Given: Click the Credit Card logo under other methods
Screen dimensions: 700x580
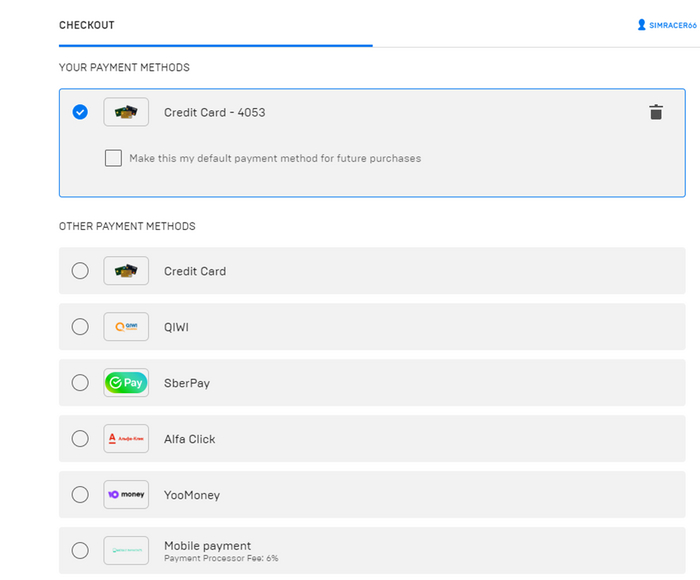Looking at the screenshot, I should pos(126,271).
